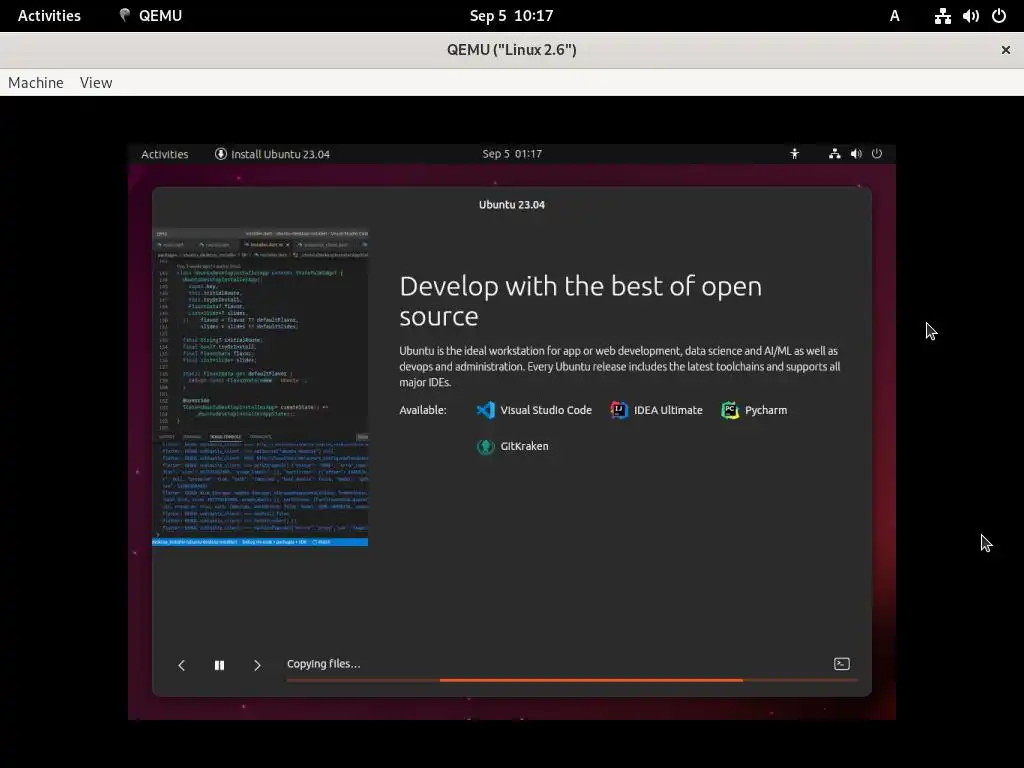Open guest clock showing Sep 5 01:17
Screen dimensions: 1024x768
point(512,154)
